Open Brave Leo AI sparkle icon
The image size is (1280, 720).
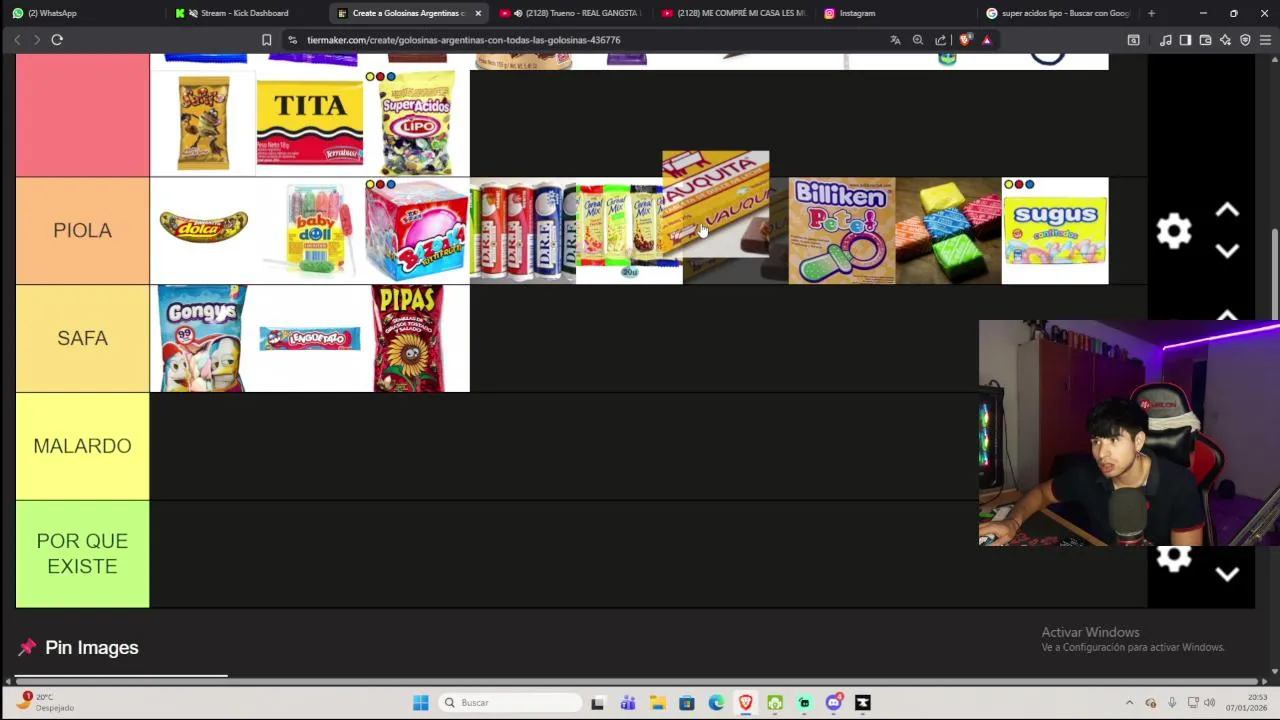click(1225, 40)
